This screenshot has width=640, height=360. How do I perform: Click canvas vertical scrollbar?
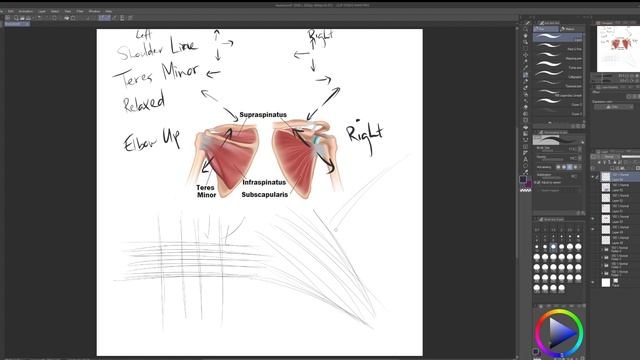[516, 192]
